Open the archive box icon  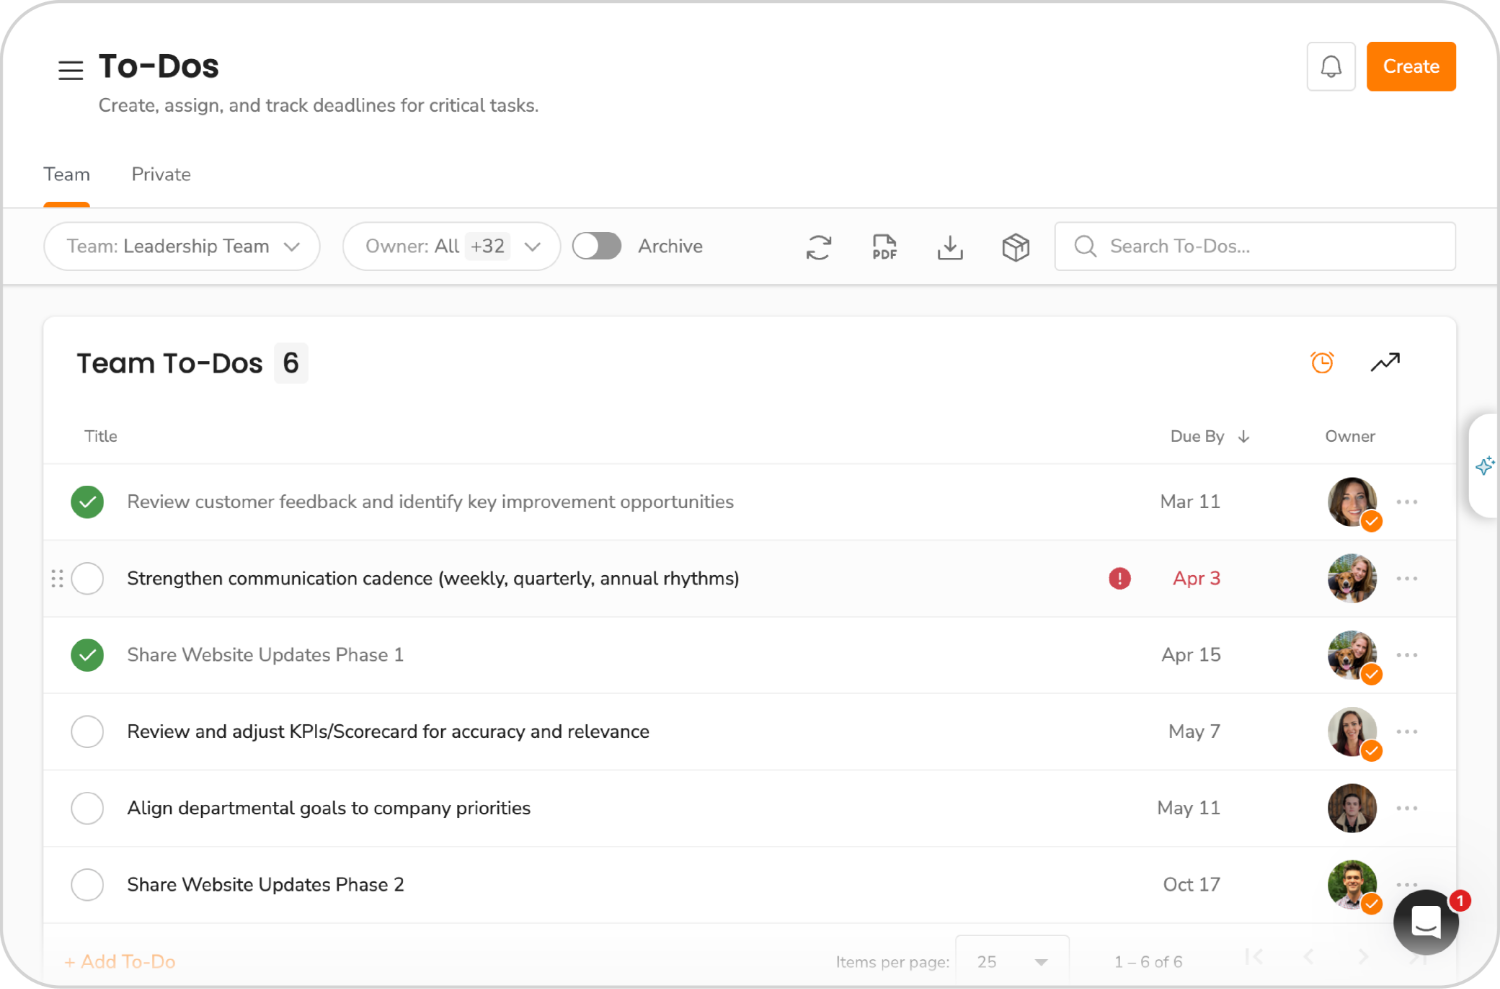click(x=1016, y=246)
